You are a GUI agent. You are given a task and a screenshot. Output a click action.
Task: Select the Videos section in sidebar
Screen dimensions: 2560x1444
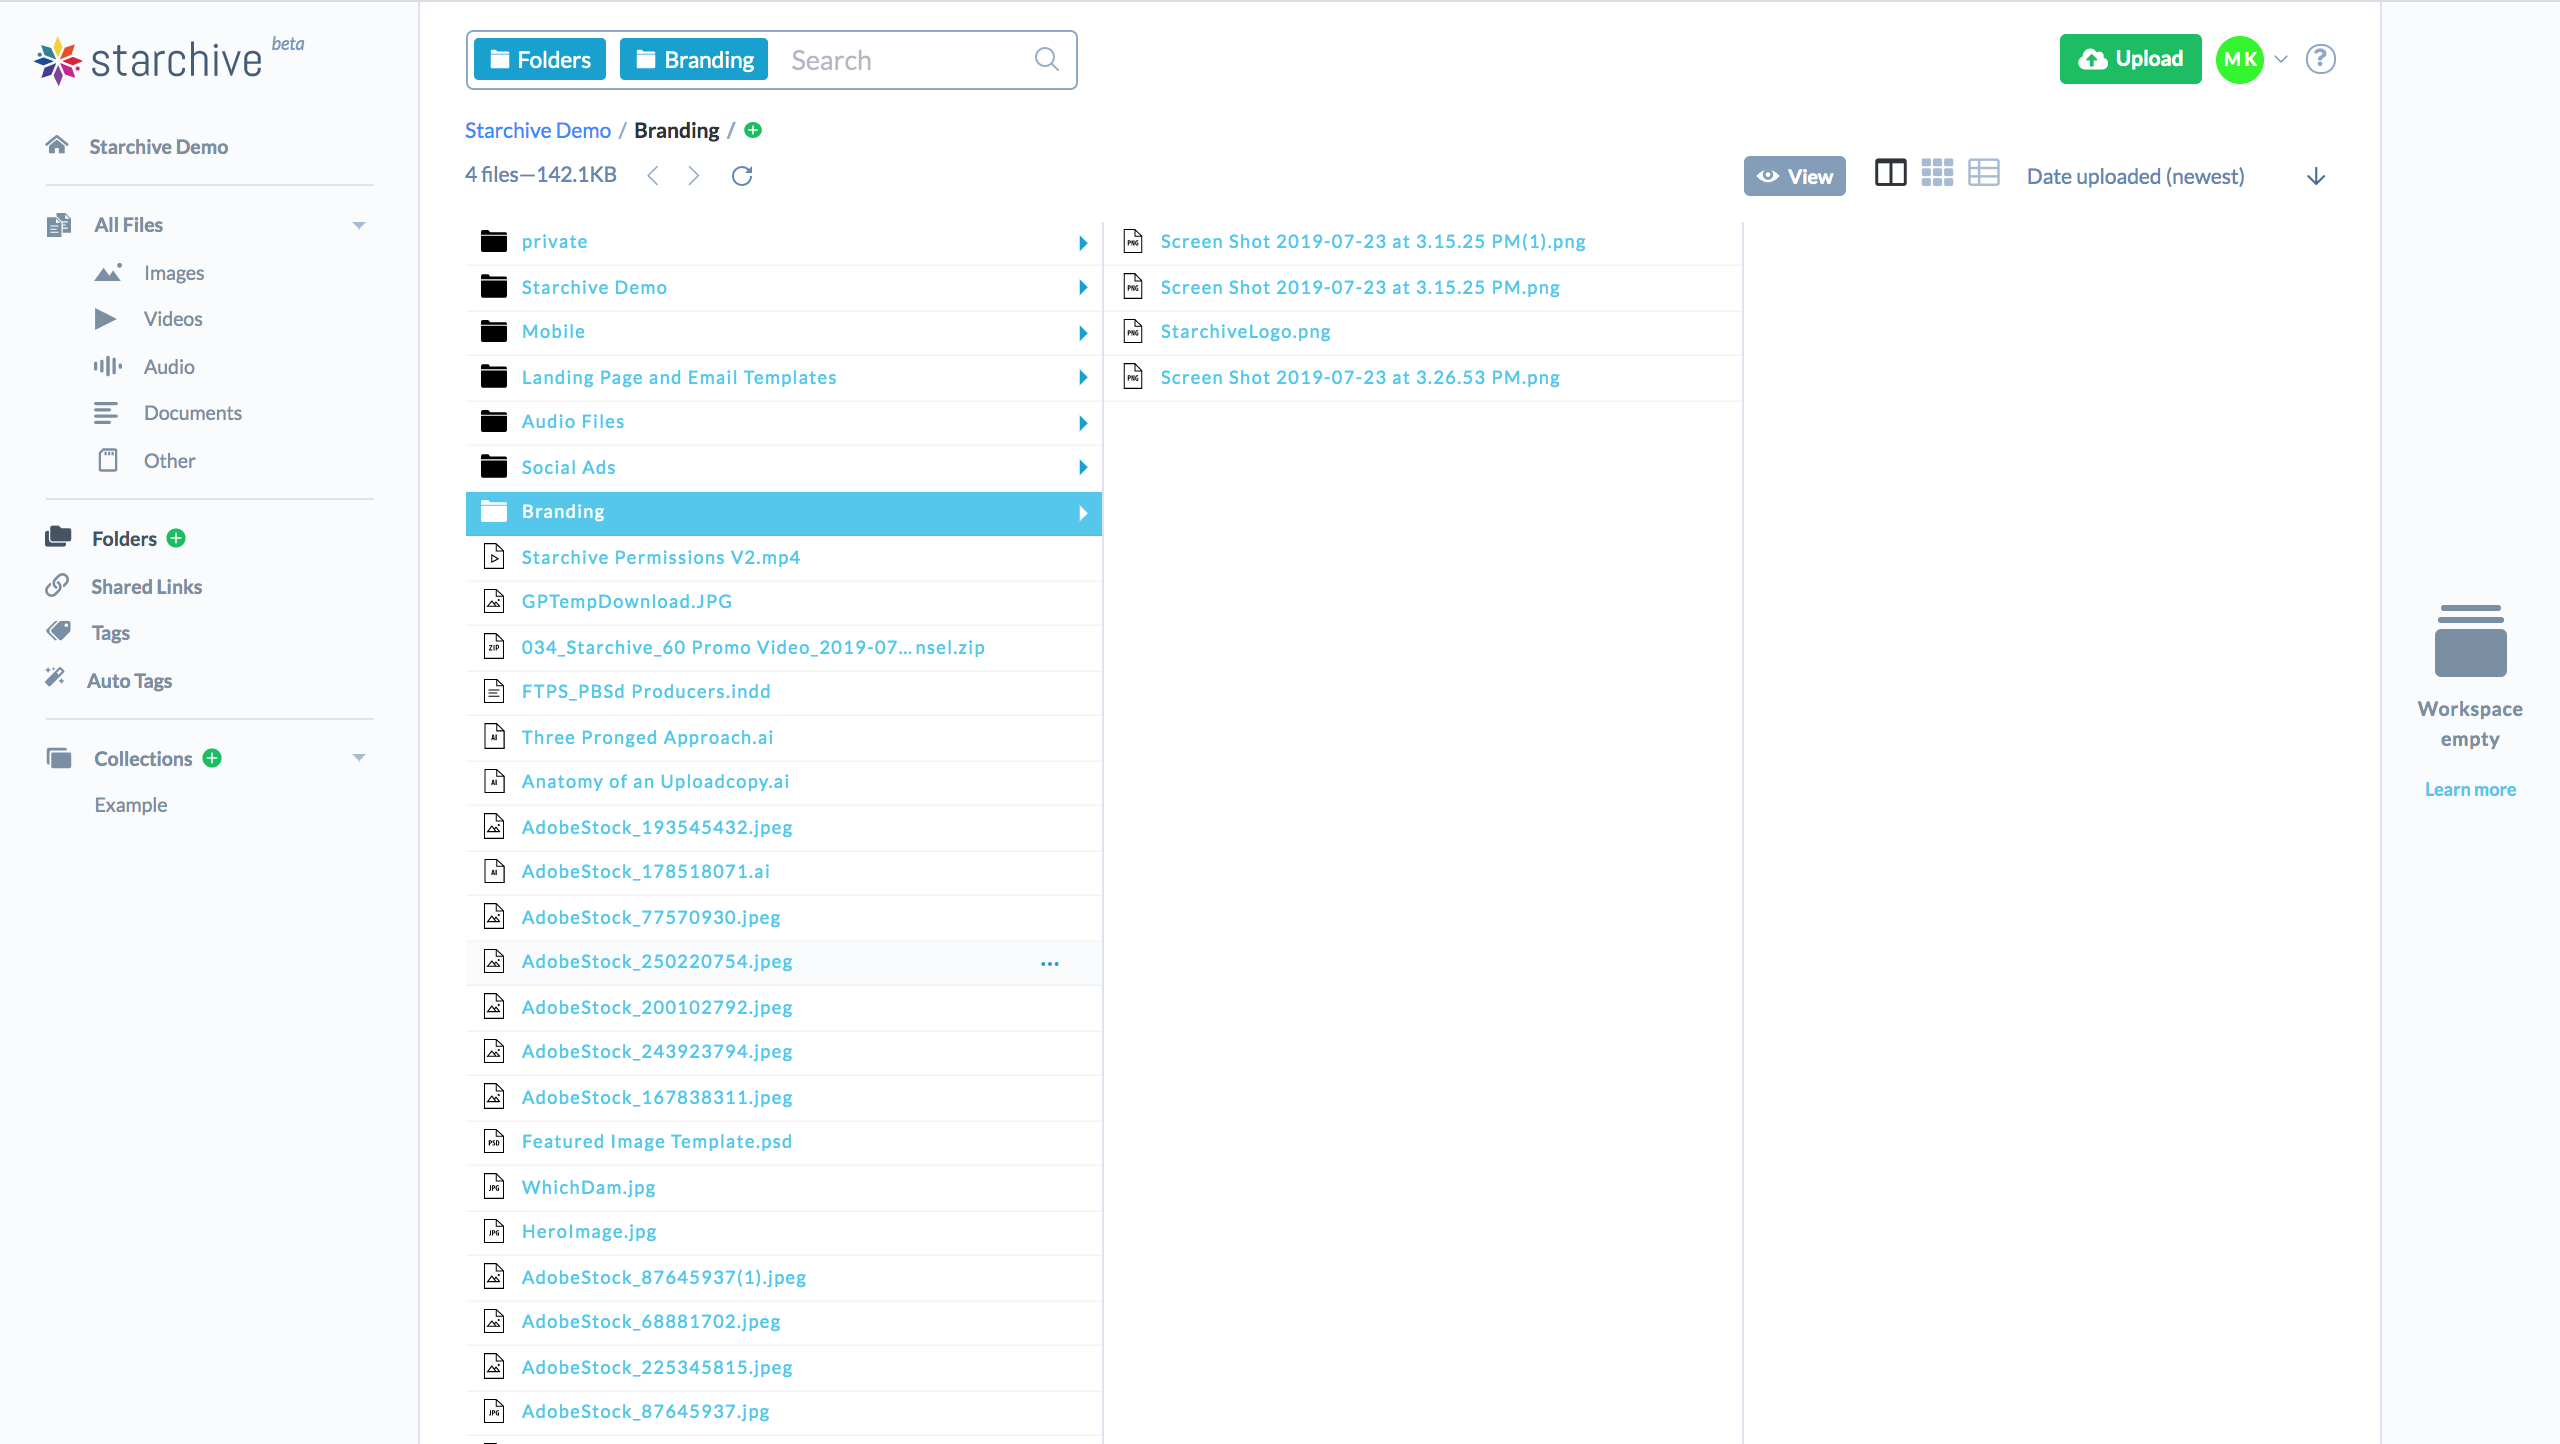[172, 318]
